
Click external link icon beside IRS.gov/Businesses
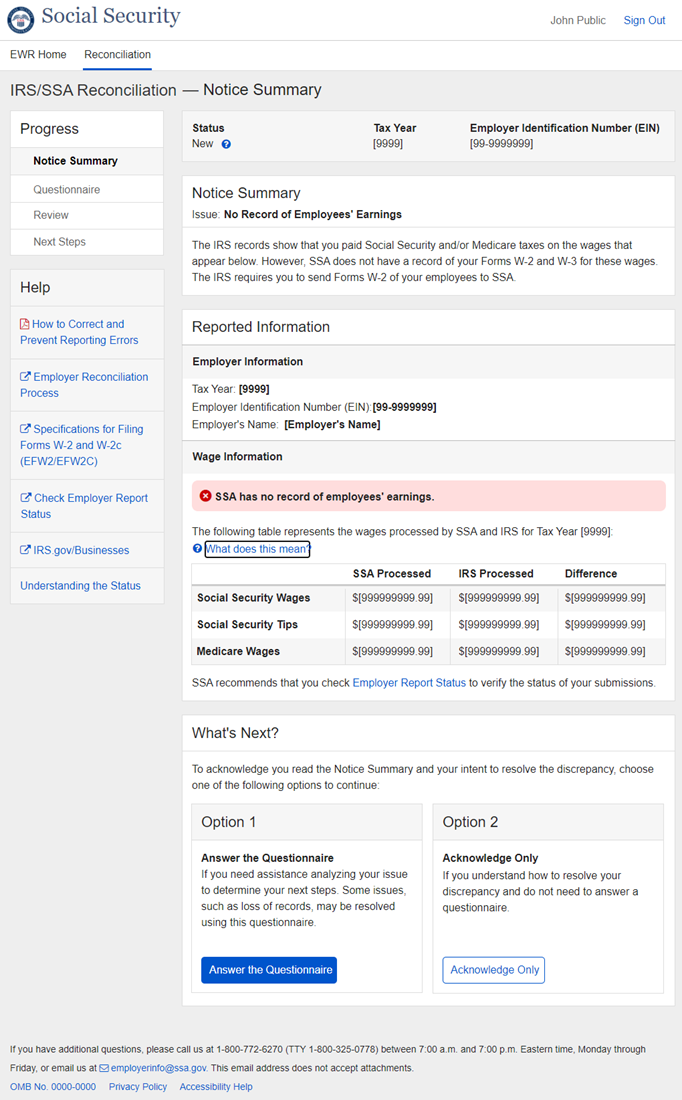[25, 550]
